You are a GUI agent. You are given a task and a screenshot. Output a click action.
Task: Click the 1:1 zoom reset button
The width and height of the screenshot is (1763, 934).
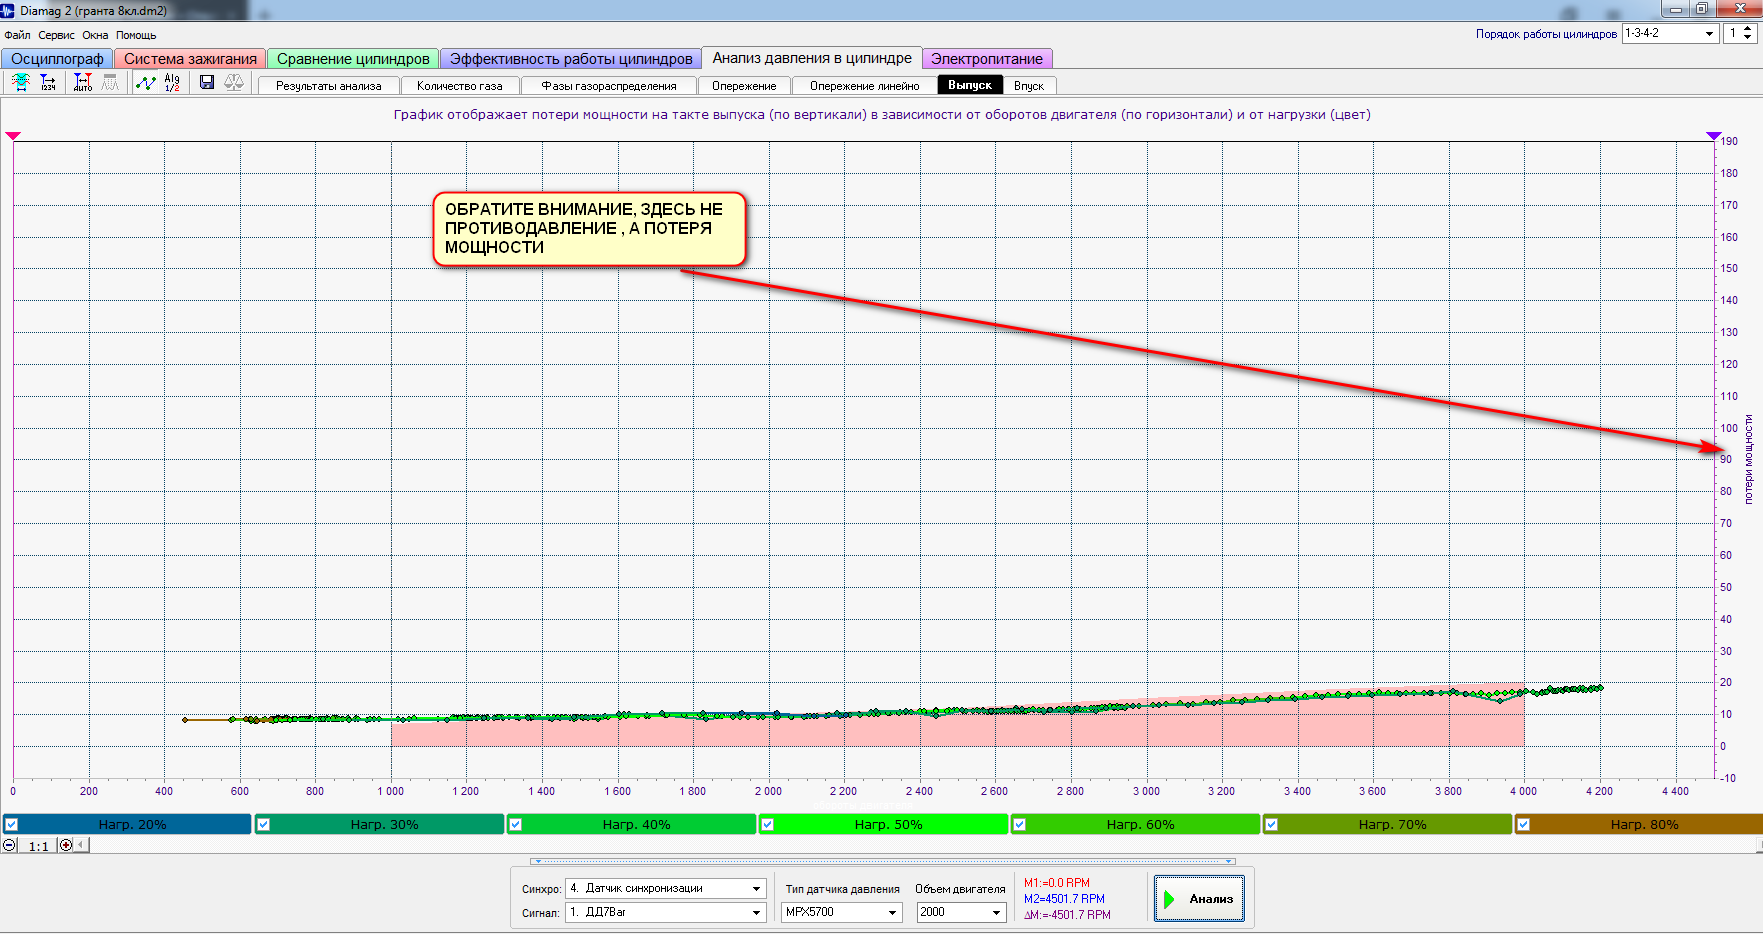point(38,846)
